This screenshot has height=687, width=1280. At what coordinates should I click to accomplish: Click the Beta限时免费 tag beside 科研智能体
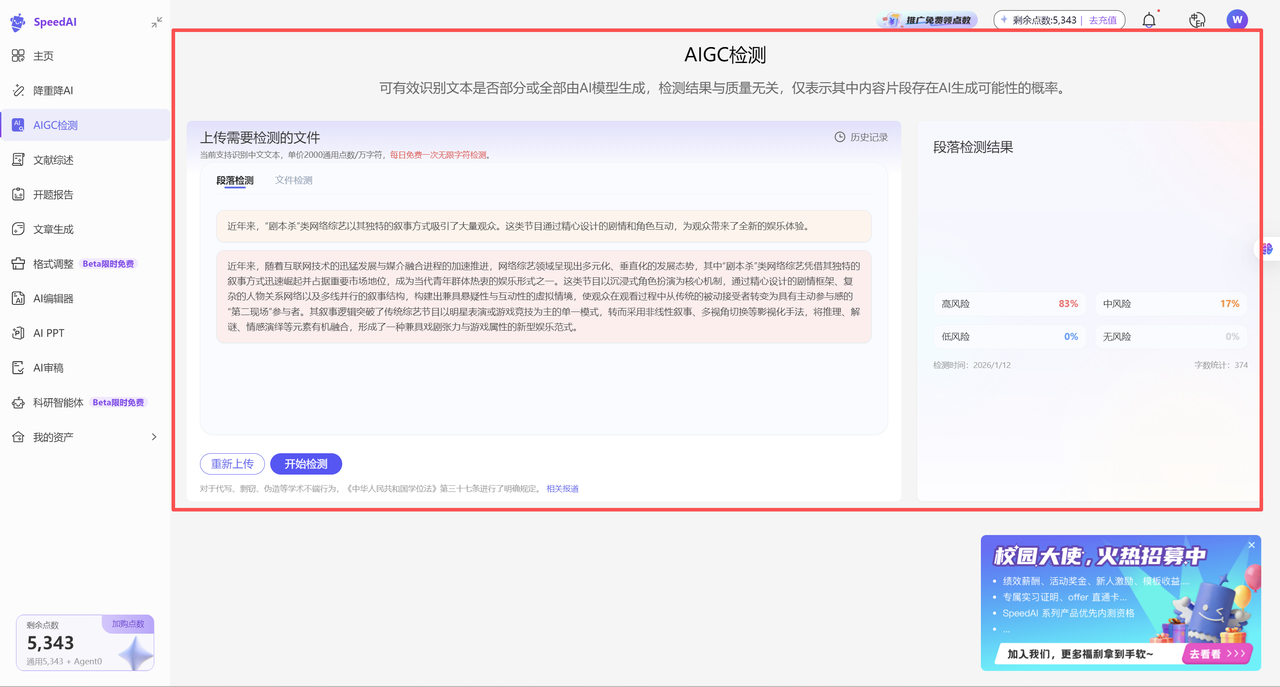[119, 402]
